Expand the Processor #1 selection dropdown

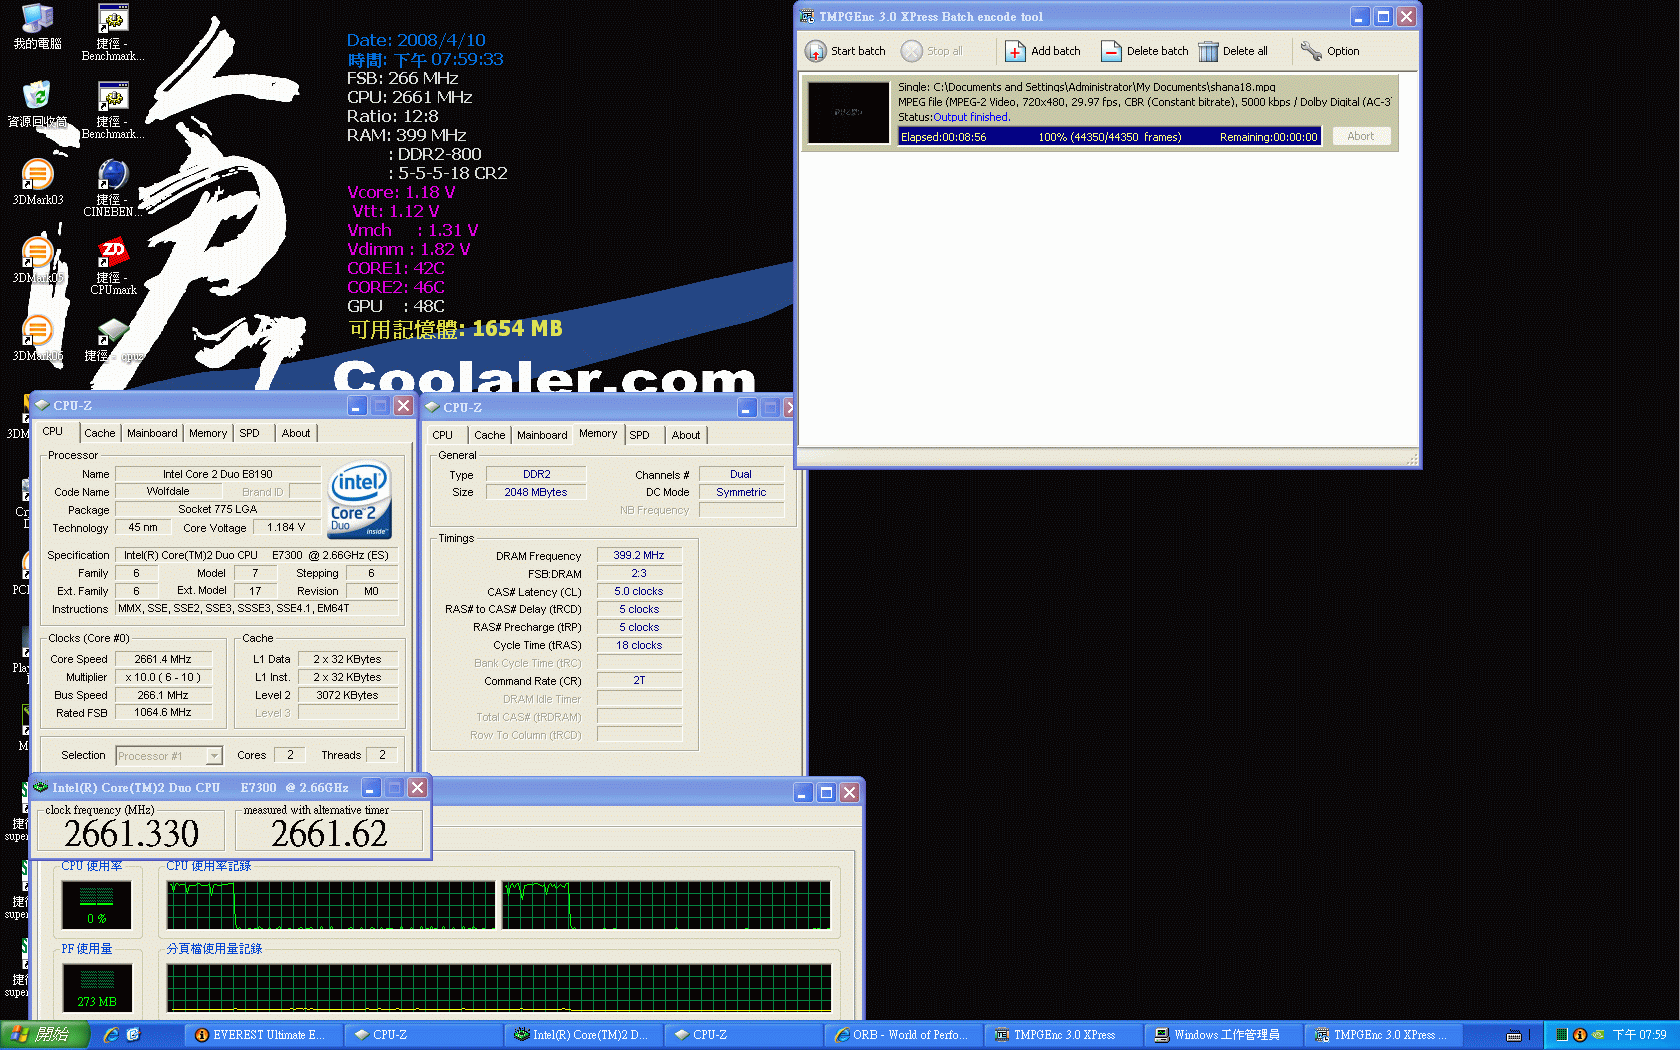click(214, 756)
